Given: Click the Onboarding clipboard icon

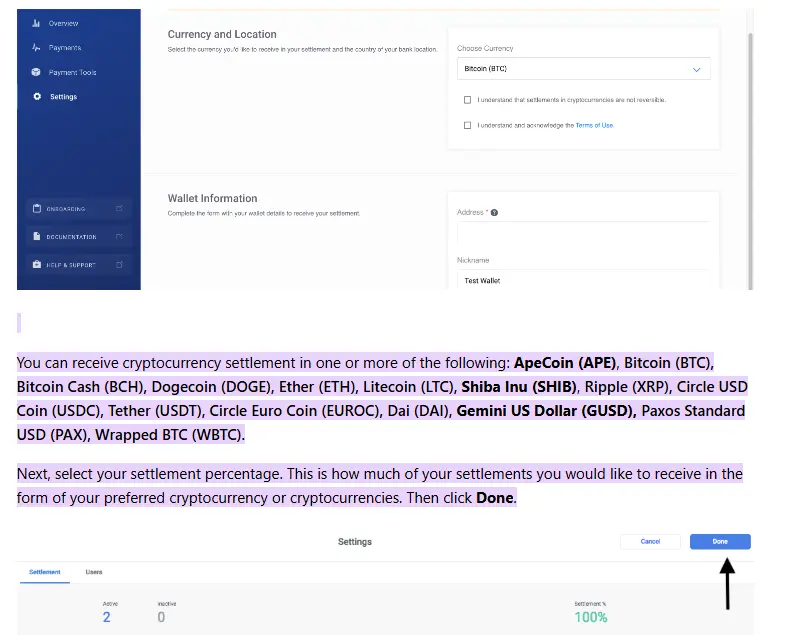Looking at the screenshot, I should click(x=37, y=208).
